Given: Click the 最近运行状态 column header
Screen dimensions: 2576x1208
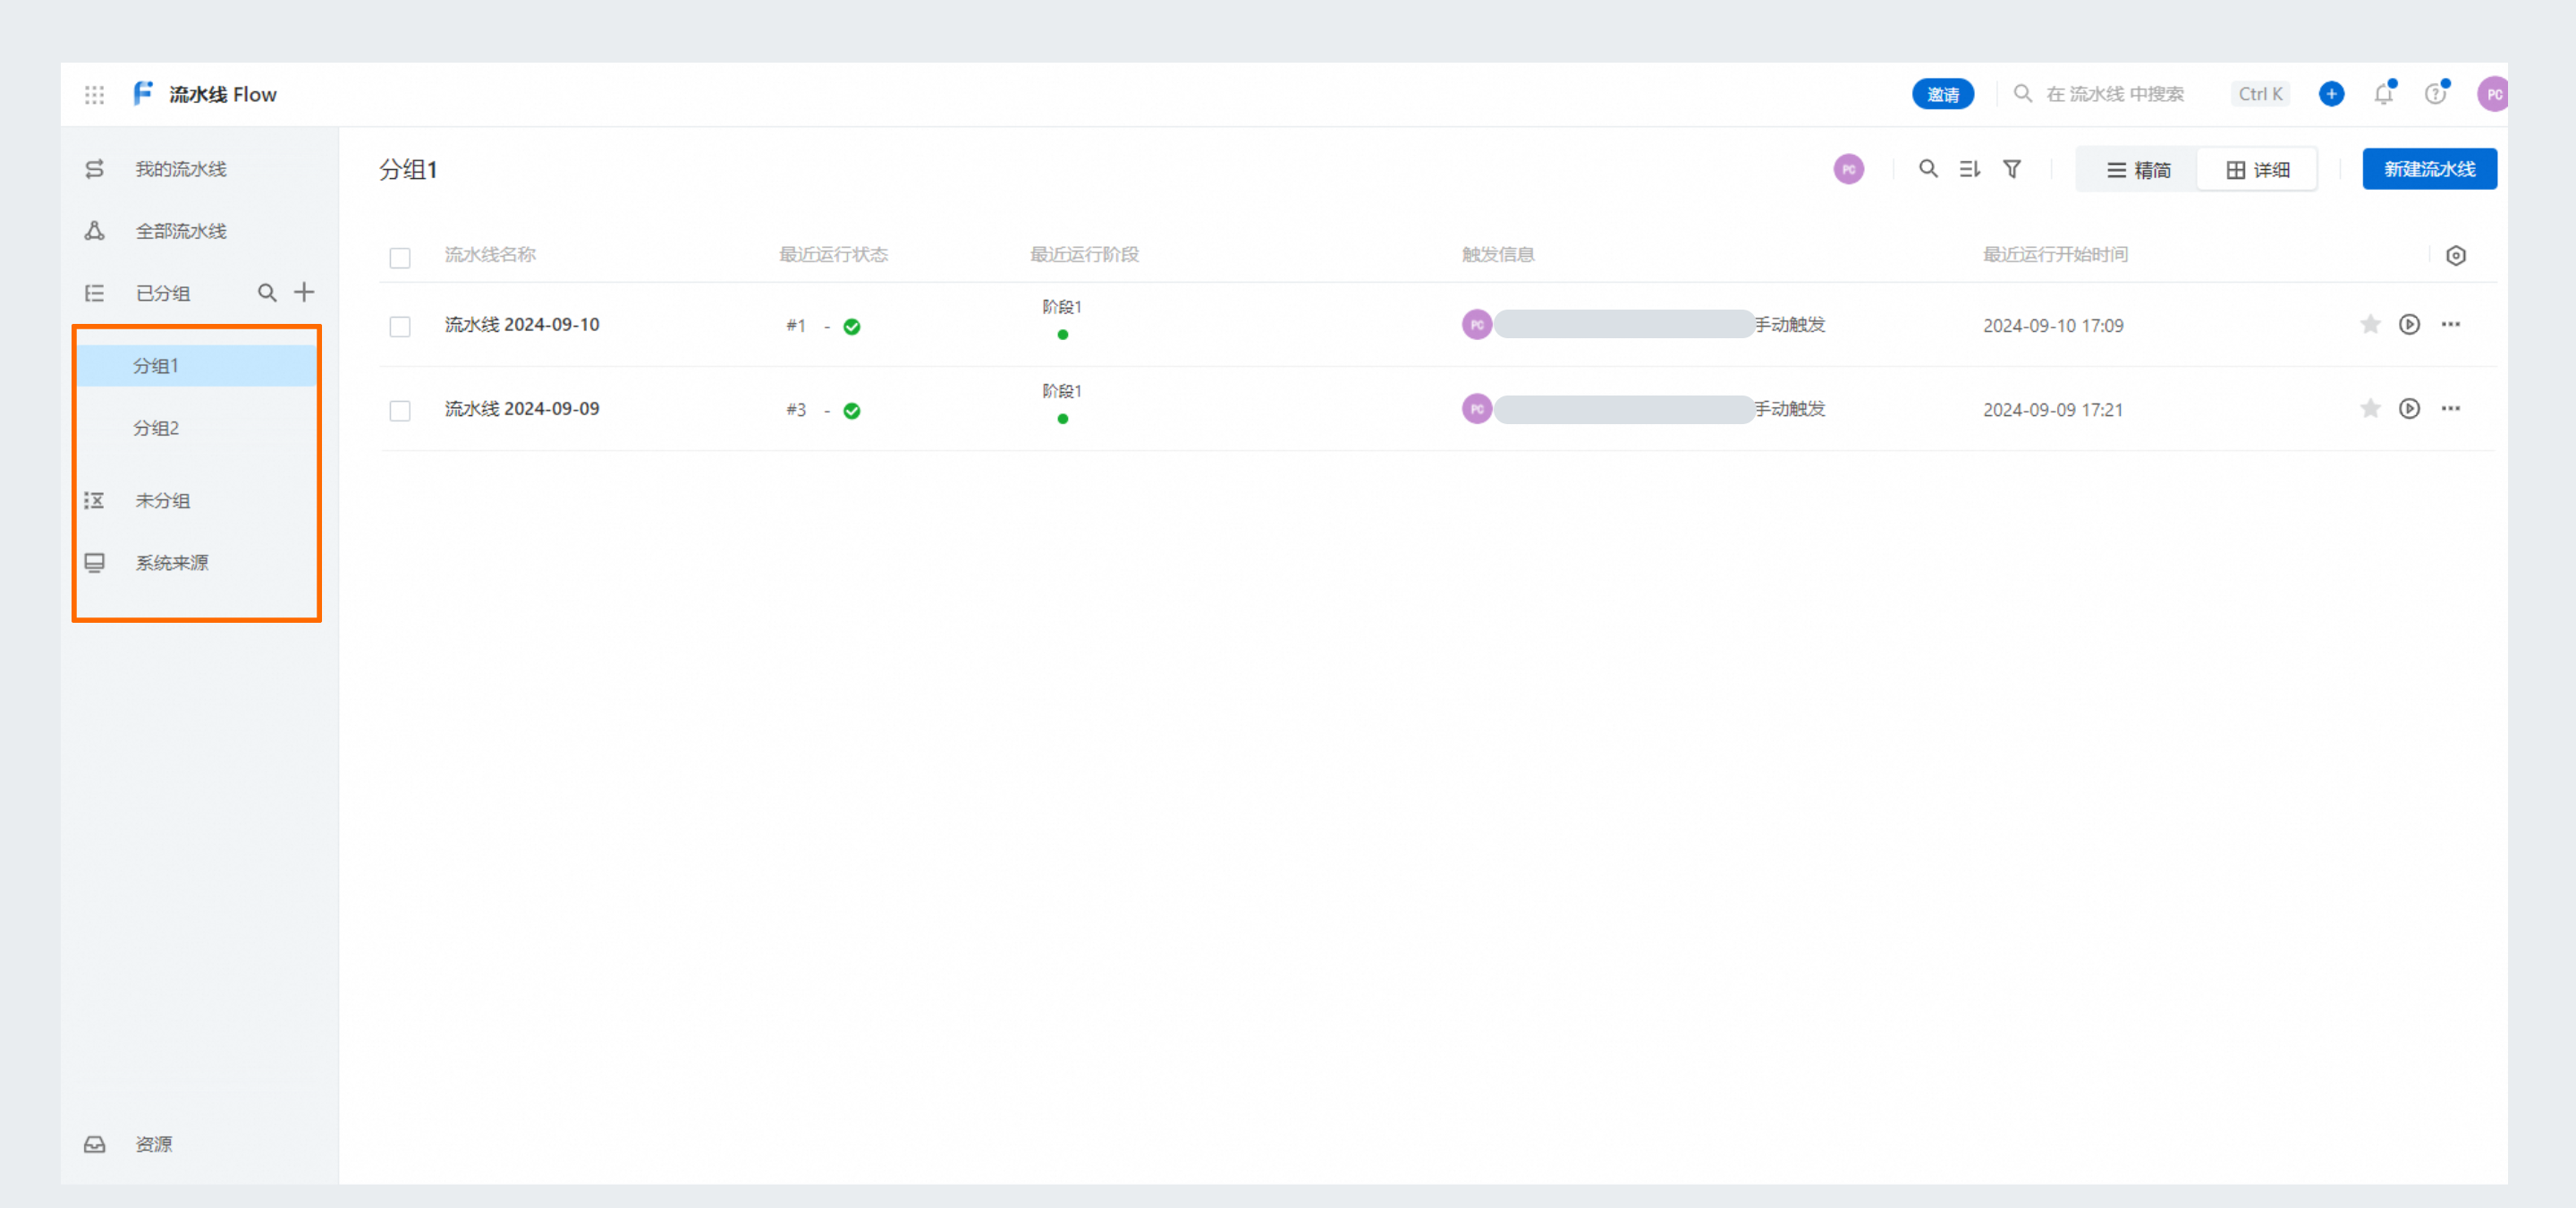Looking at the screenshot, I should (833, 254).
